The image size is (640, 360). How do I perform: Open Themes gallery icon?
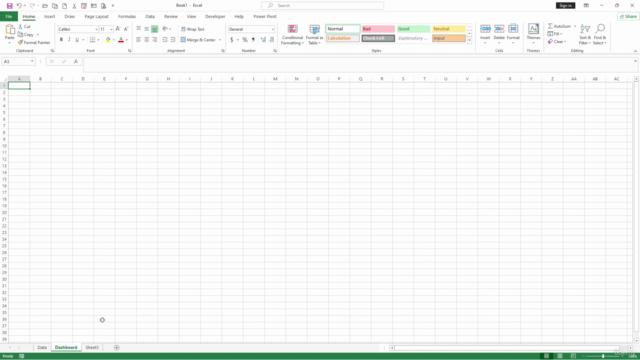(x=533, y=29)
